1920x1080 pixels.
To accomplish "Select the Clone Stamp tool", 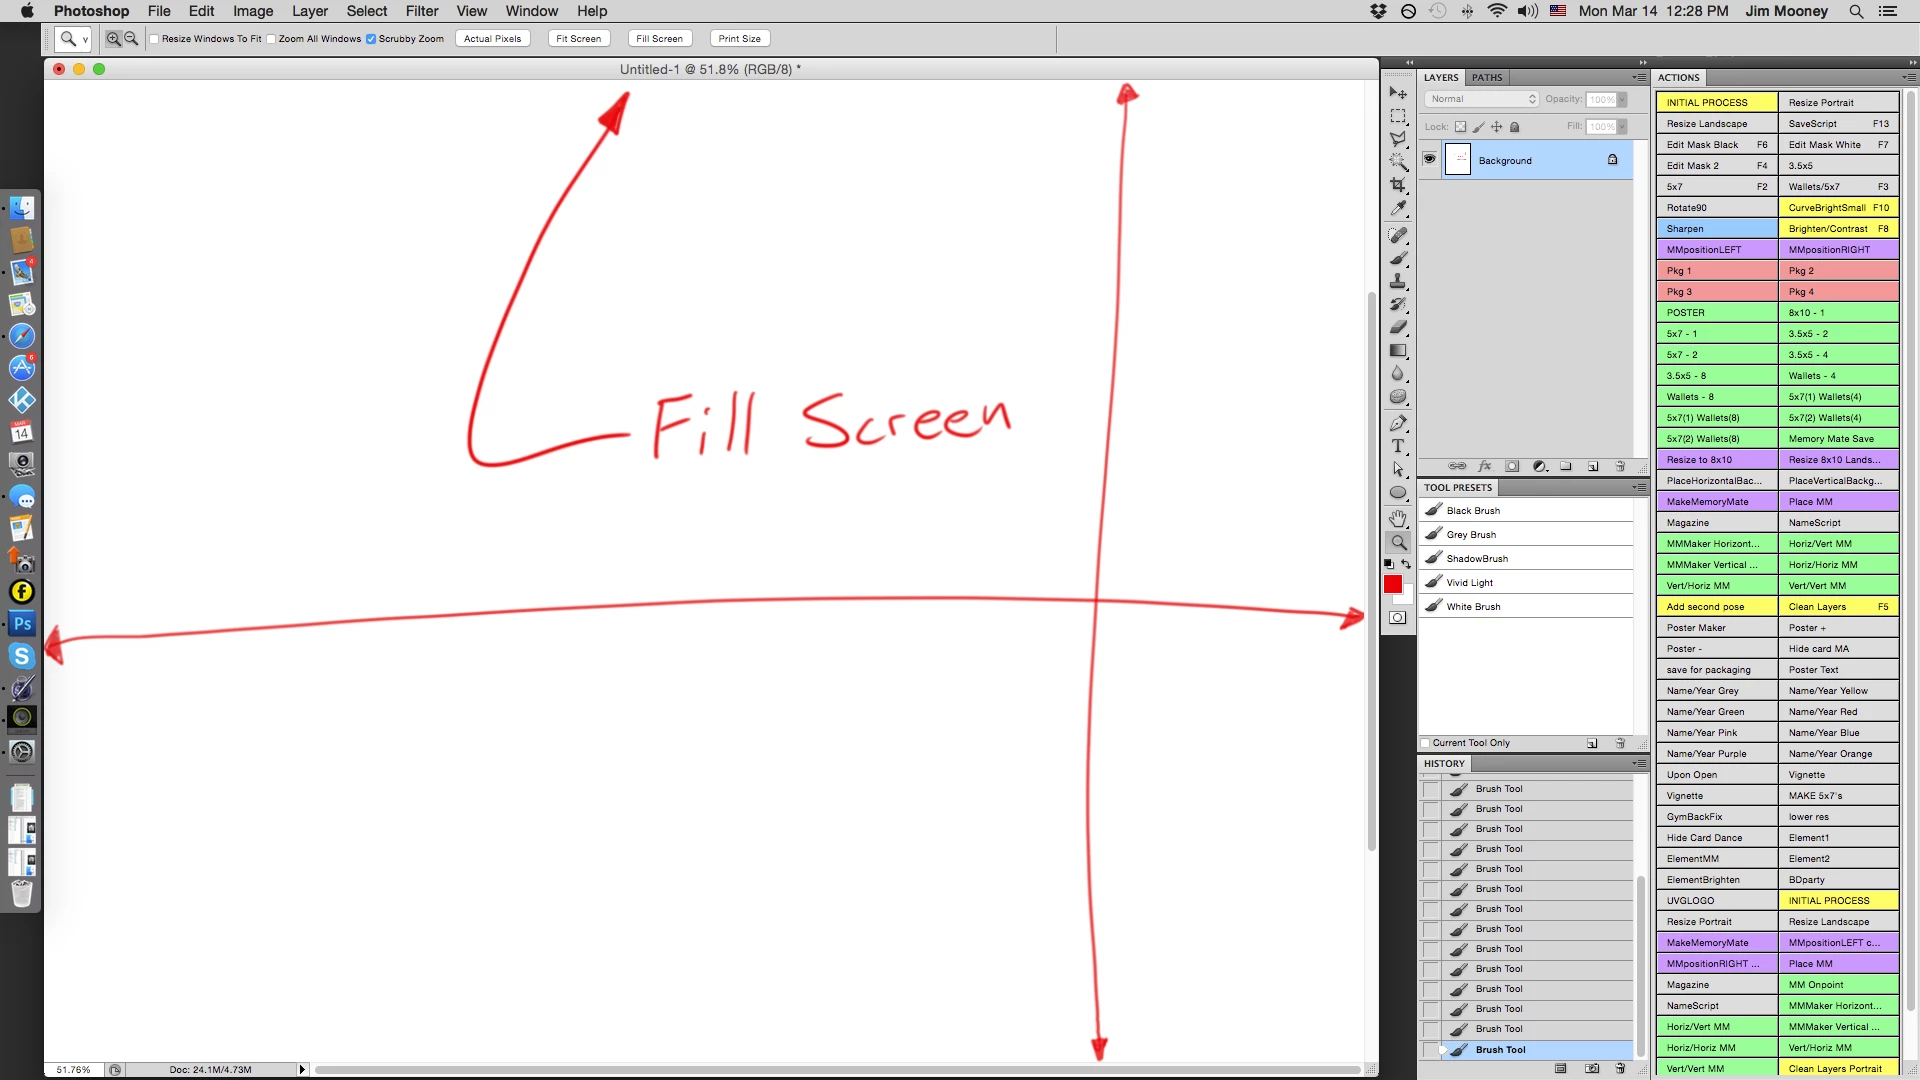I will tap(1398, 281).
